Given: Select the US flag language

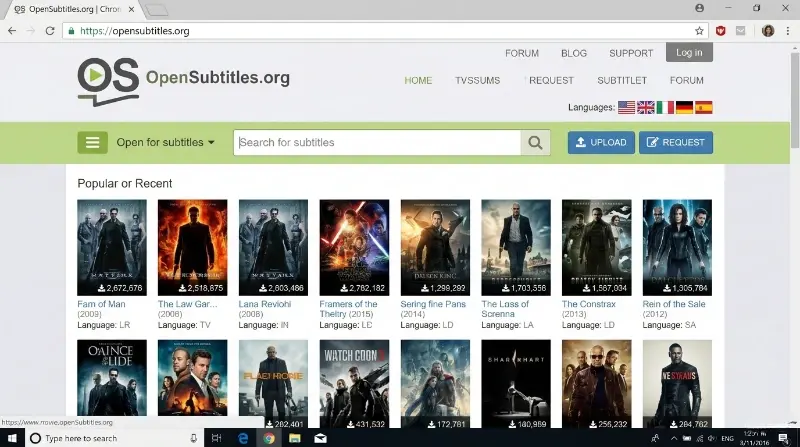Looking at the screenshot, I should pos(627,107).
